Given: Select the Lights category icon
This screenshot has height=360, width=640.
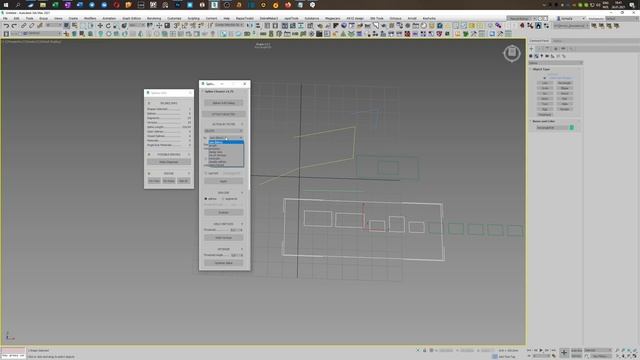Looking at the screenshot, I should click(x=542, y=56).
